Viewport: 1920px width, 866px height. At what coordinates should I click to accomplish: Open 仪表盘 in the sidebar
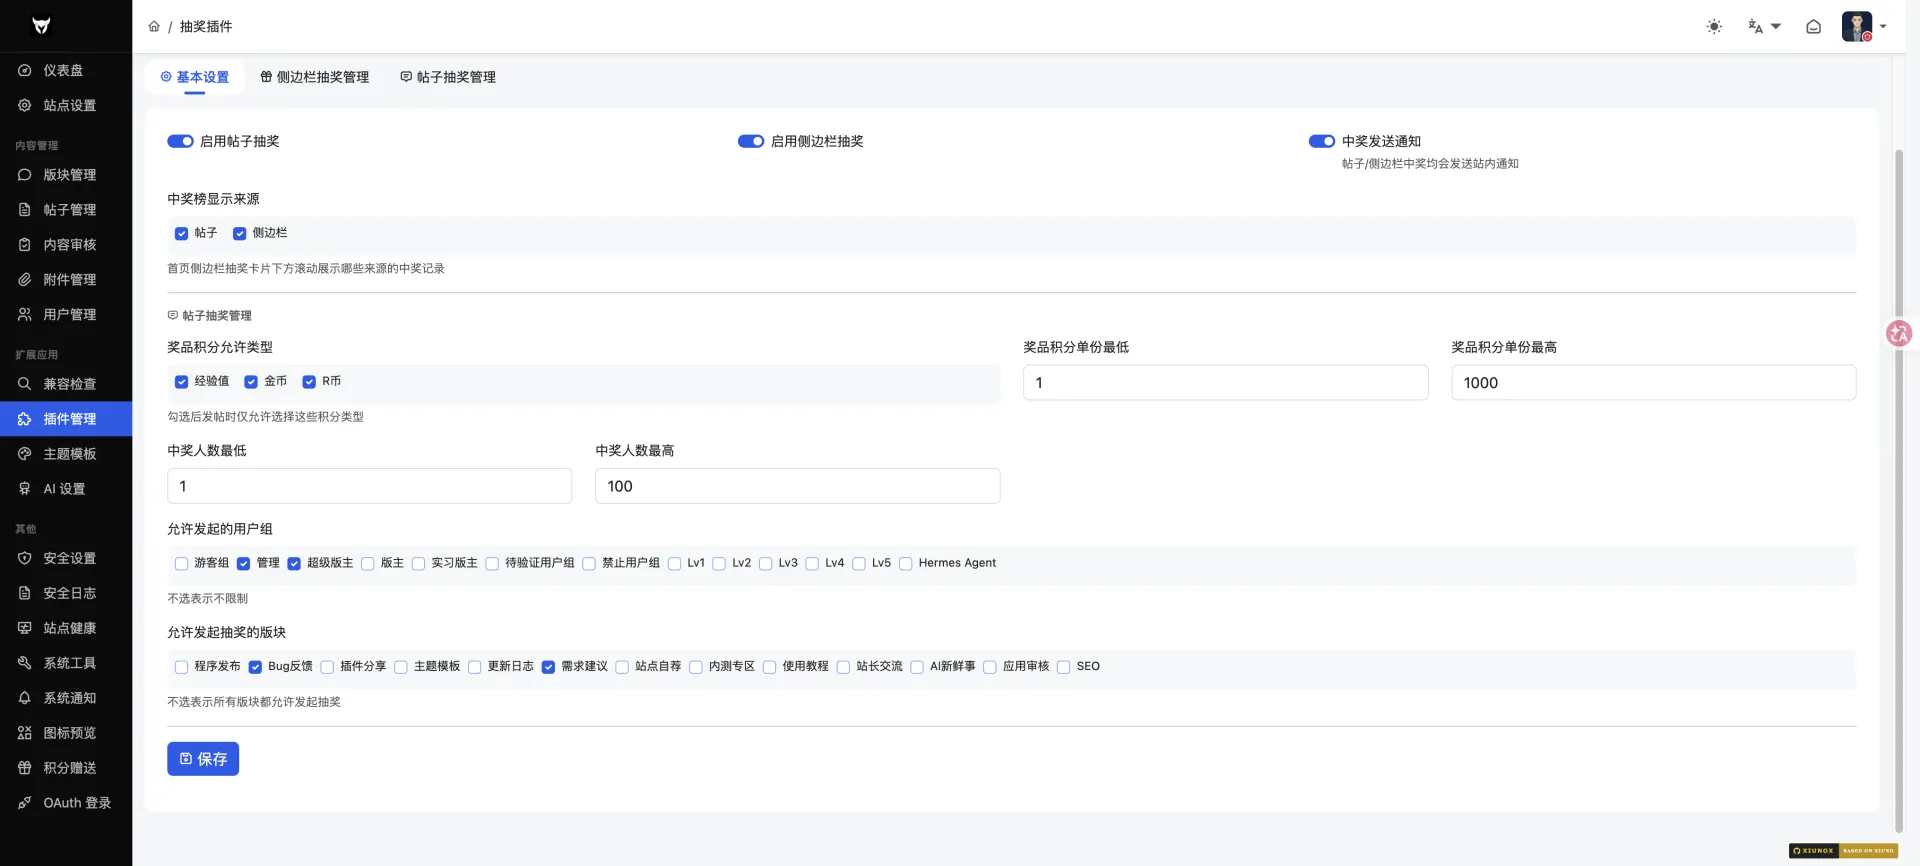(66, 70)
